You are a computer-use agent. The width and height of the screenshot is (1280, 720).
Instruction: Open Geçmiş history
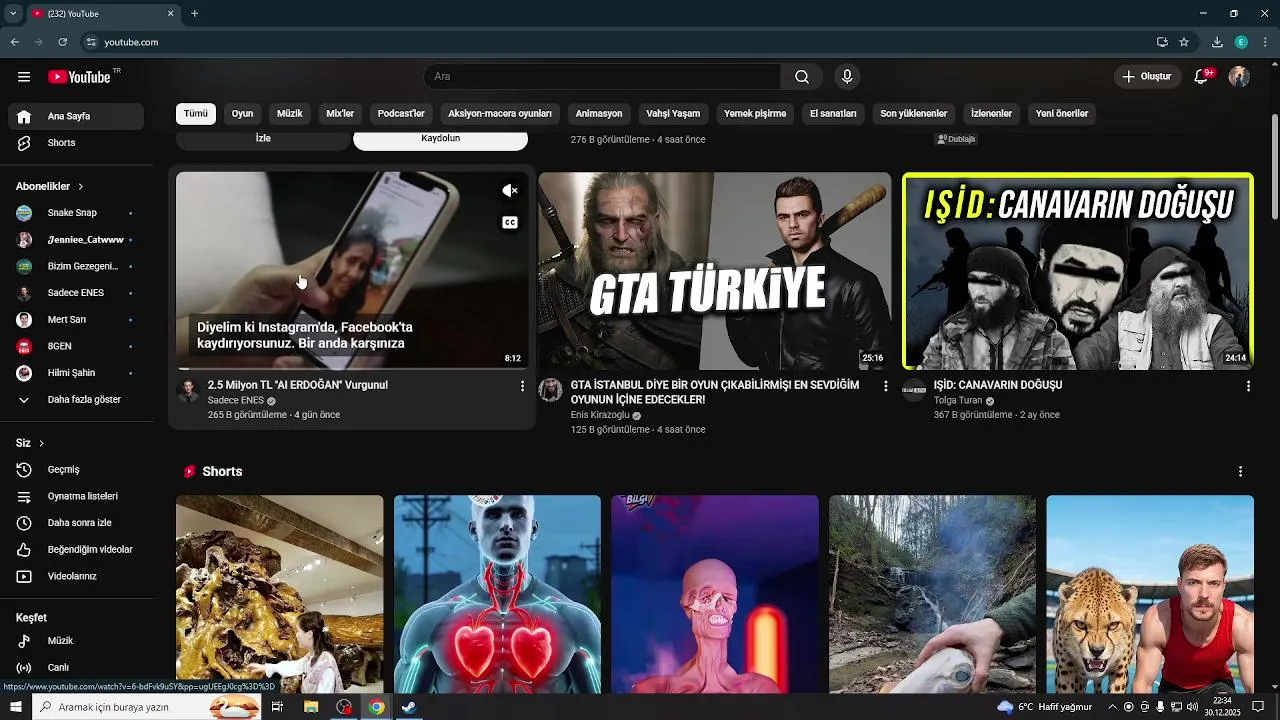[x=76, y=470]
